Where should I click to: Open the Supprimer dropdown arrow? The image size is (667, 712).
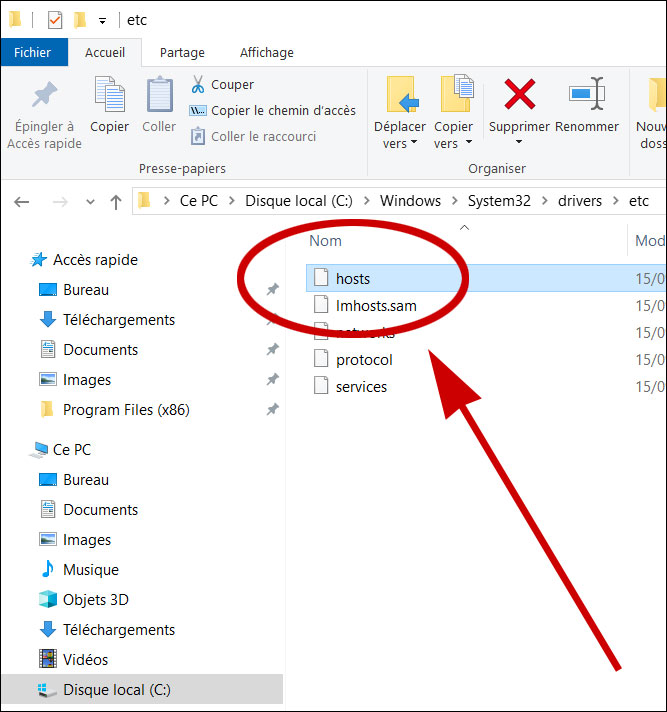[519, 142]
